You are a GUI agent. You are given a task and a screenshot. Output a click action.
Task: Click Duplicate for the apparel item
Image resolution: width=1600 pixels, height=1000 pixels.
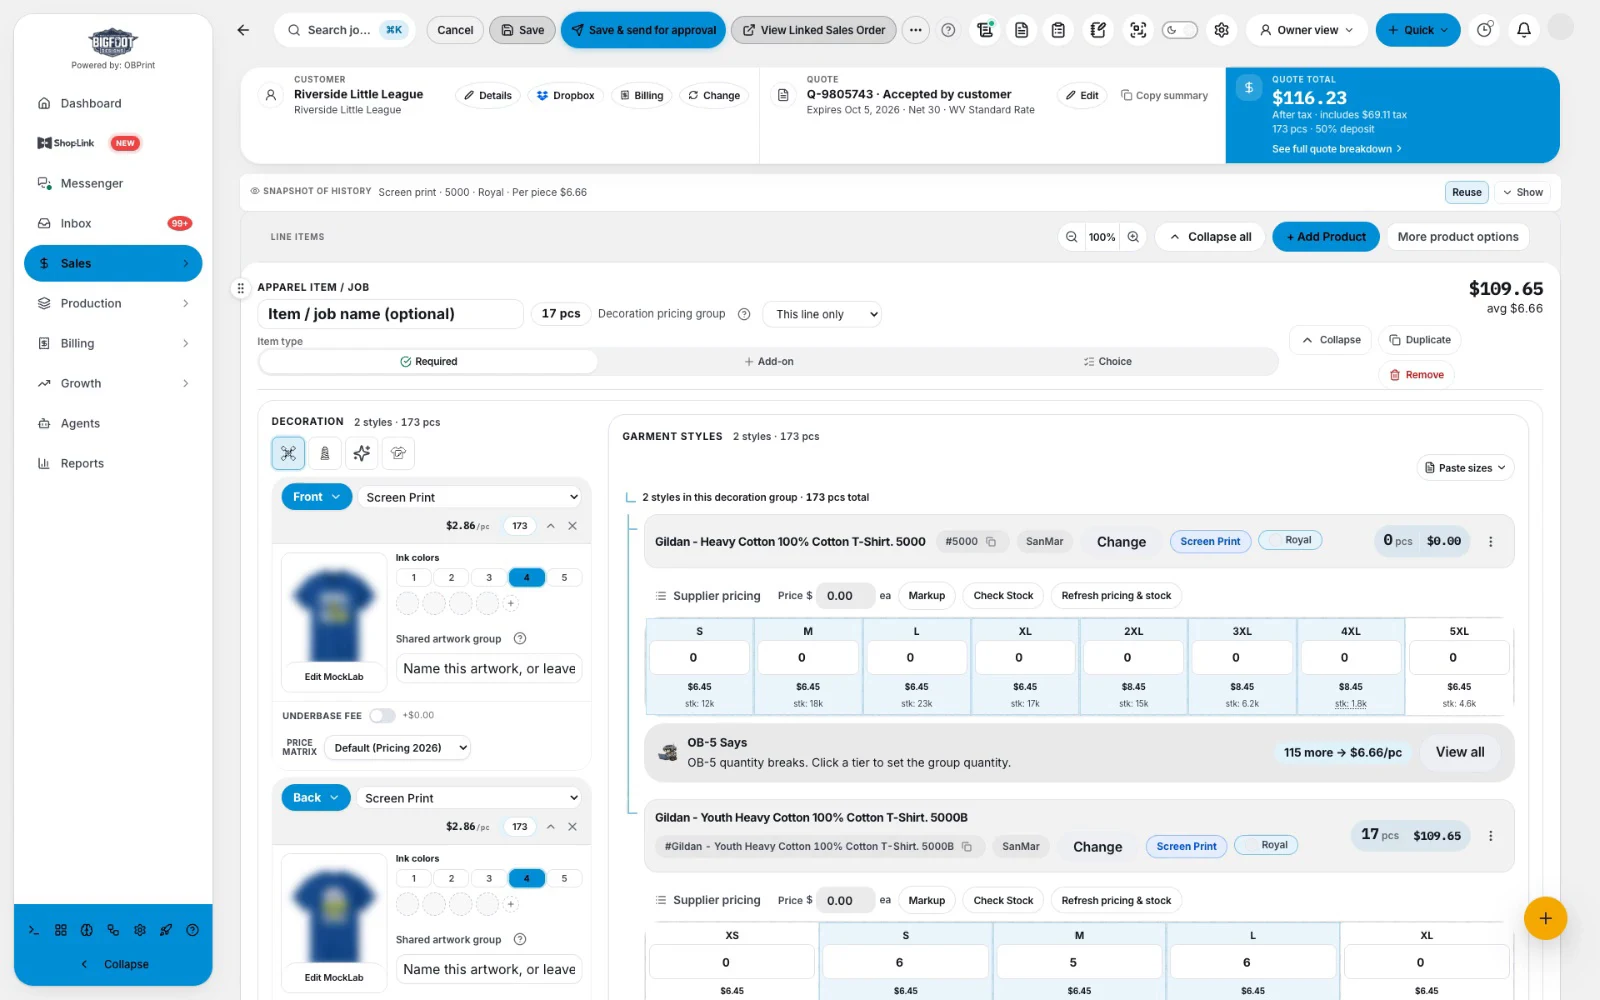pos(1420,340)
